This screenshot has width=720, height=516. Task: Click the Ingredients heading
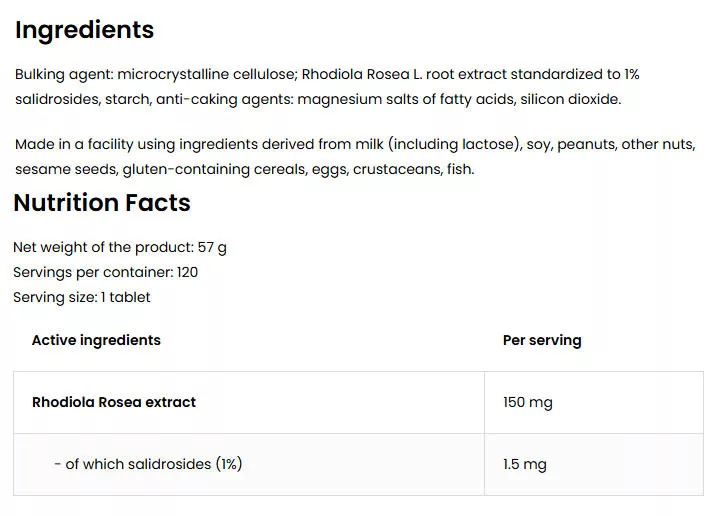click(84, 30)
